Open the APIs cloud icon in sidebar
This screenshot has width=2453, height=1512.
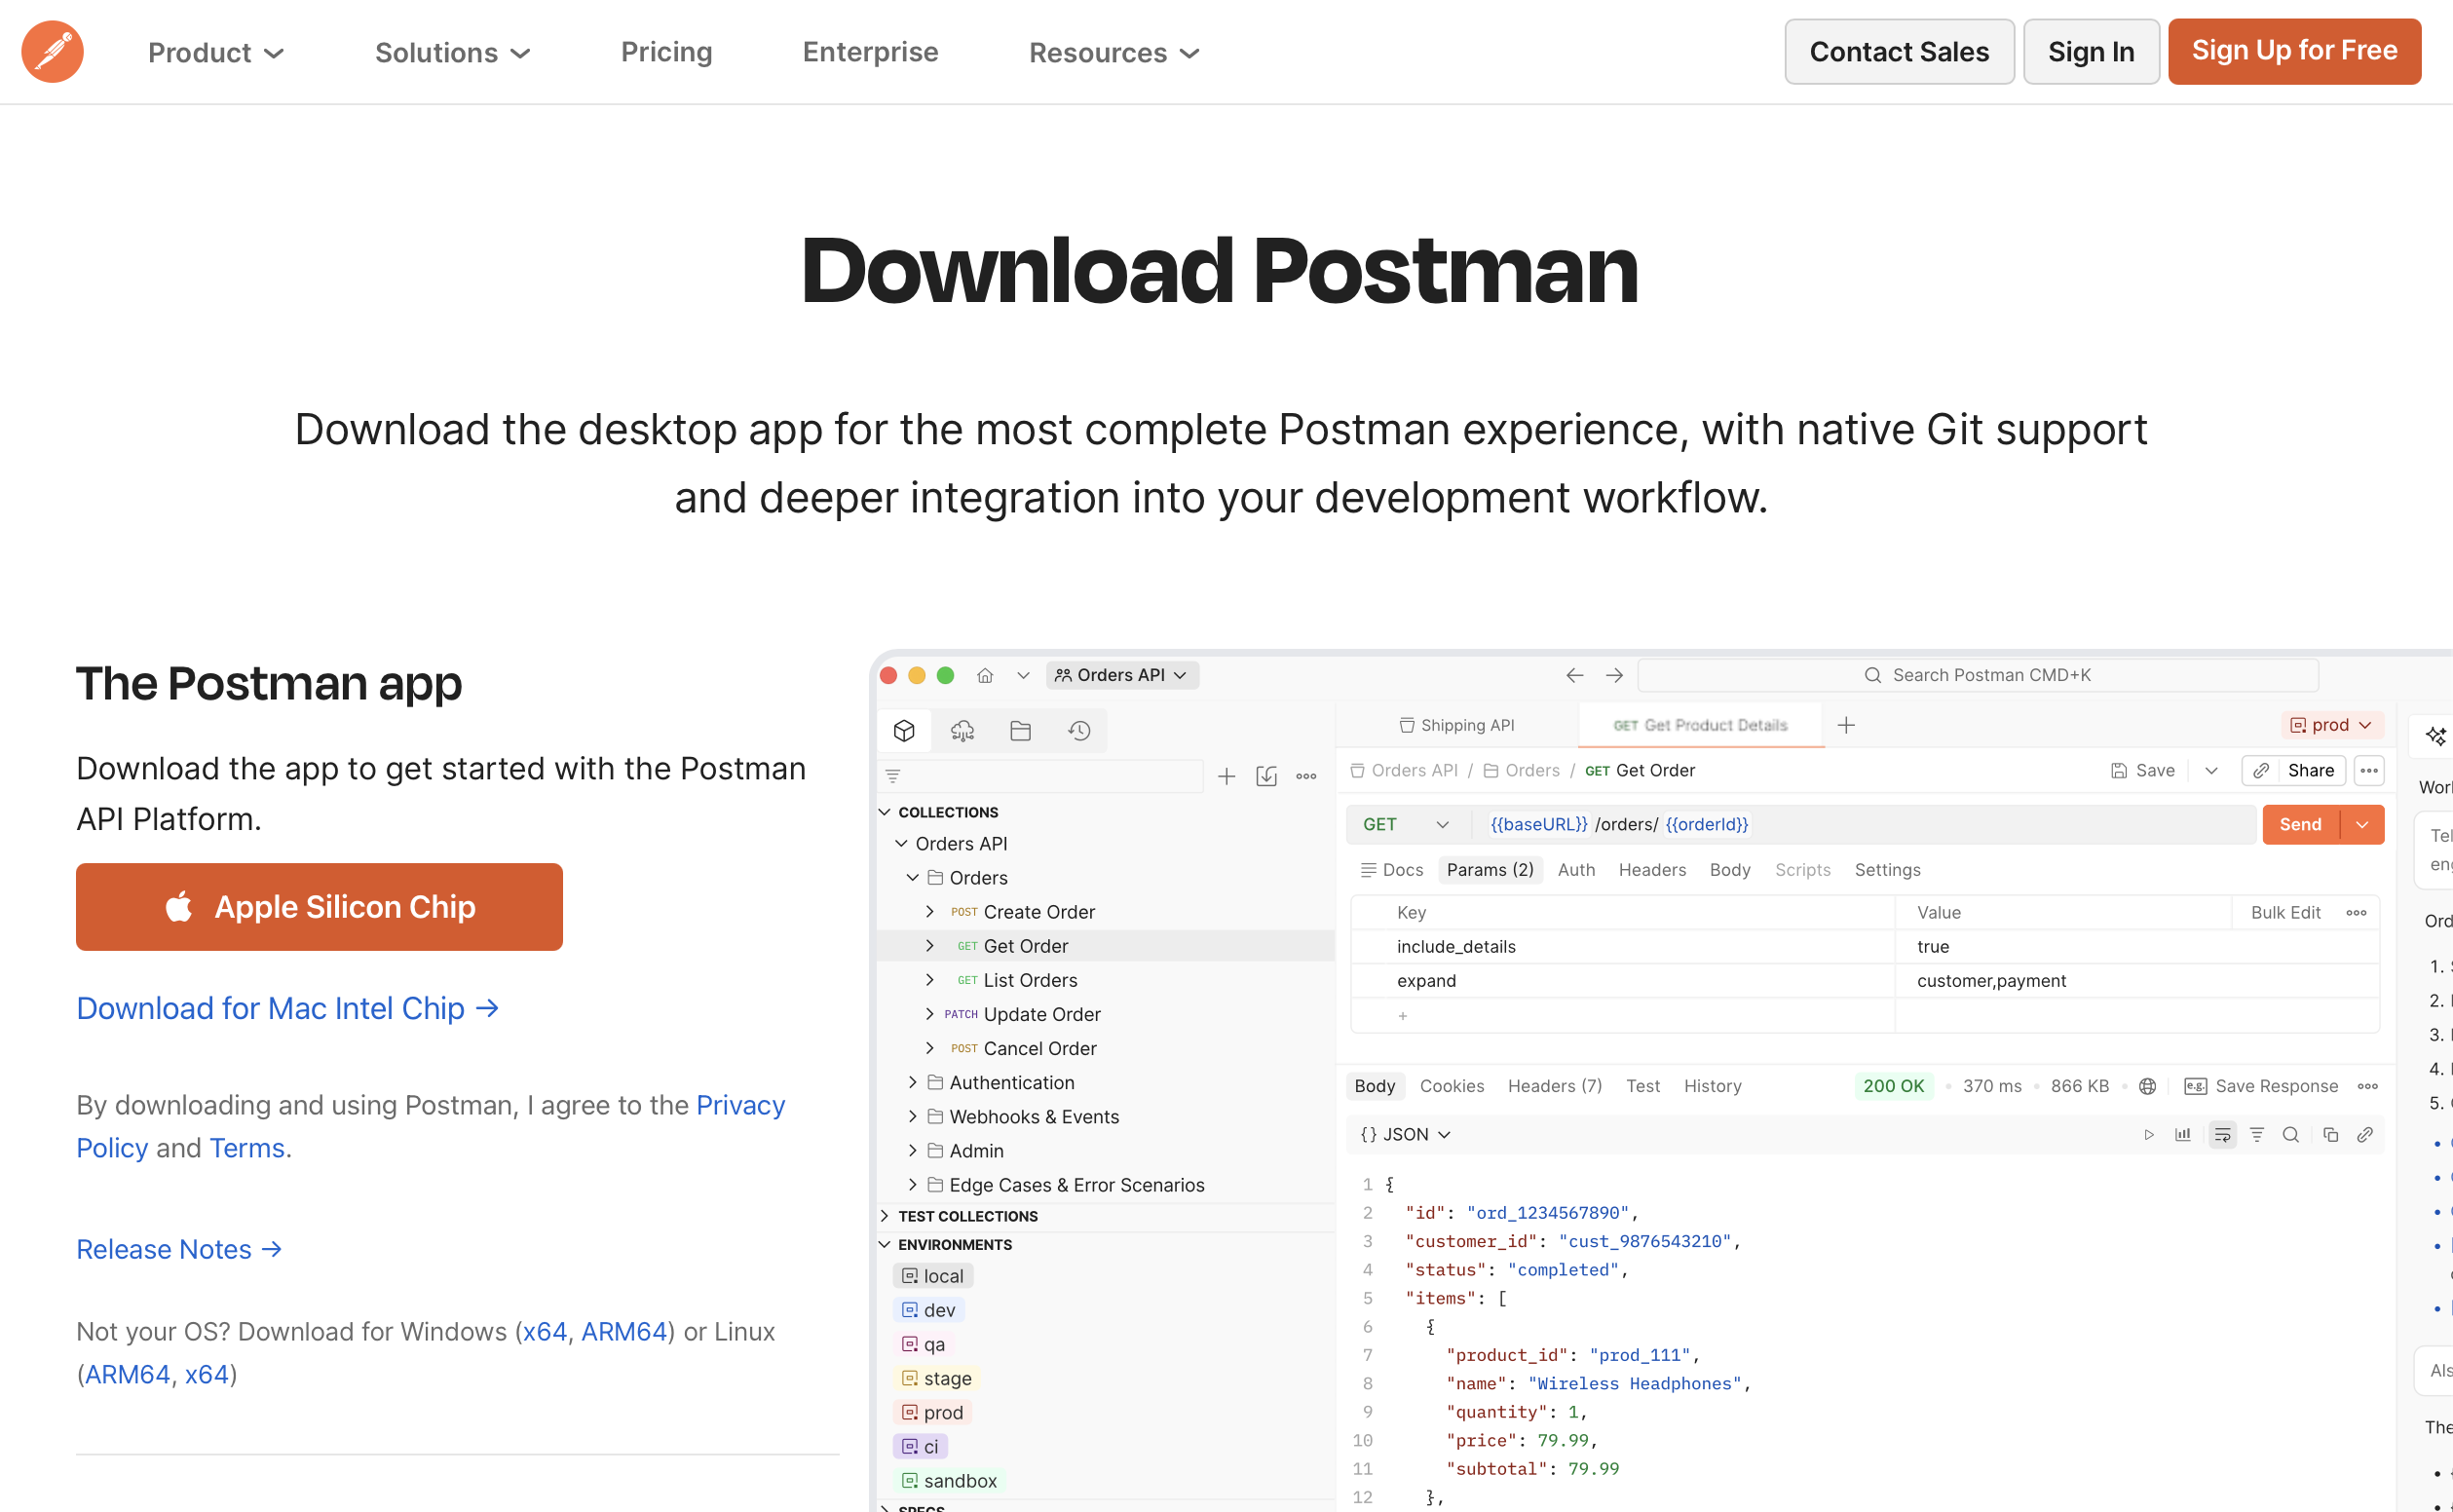pos(962,731)
